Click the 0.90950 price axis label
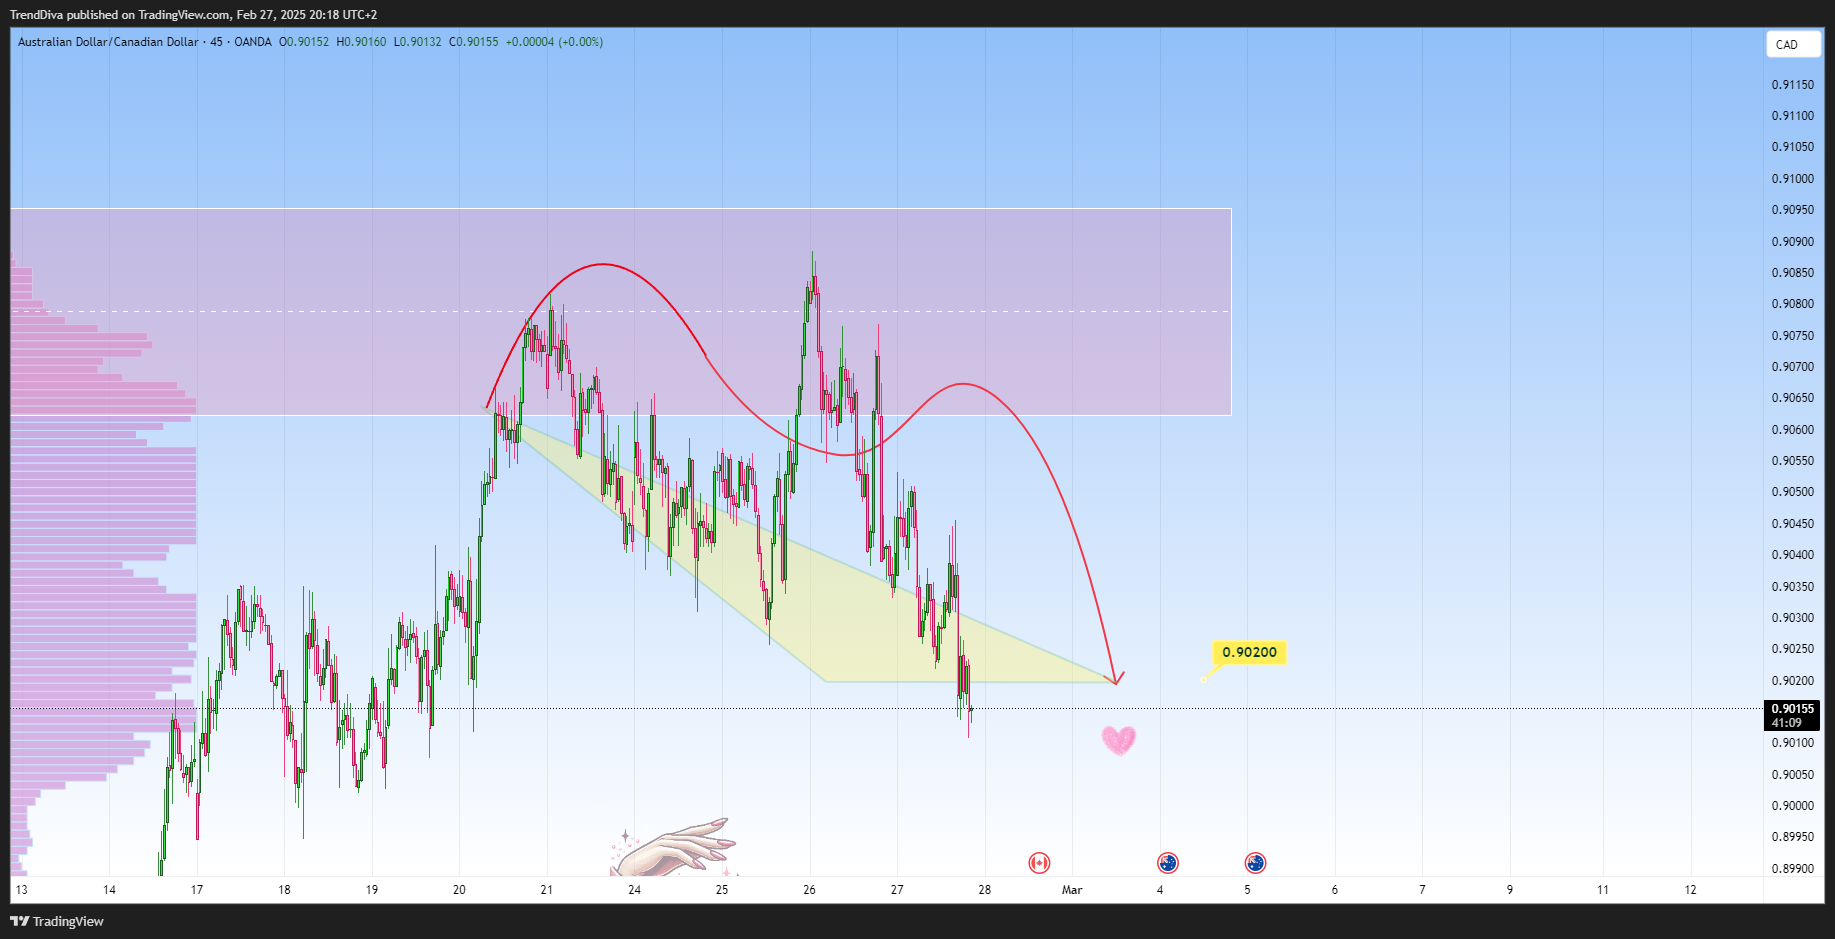This screenshot has width=1835, height=939. 1792,210
